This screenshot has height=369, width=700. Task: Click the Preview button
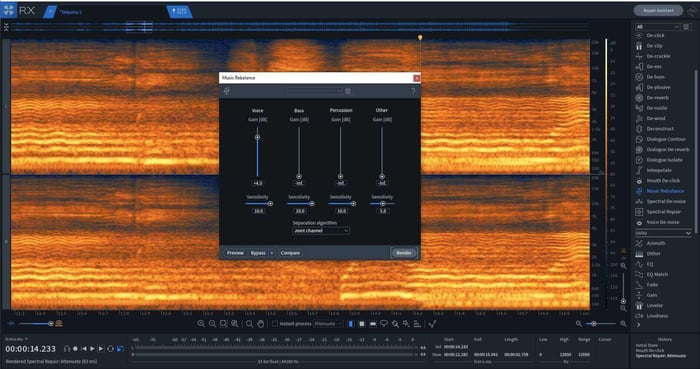pyautogui.click(x=235, y=253)
